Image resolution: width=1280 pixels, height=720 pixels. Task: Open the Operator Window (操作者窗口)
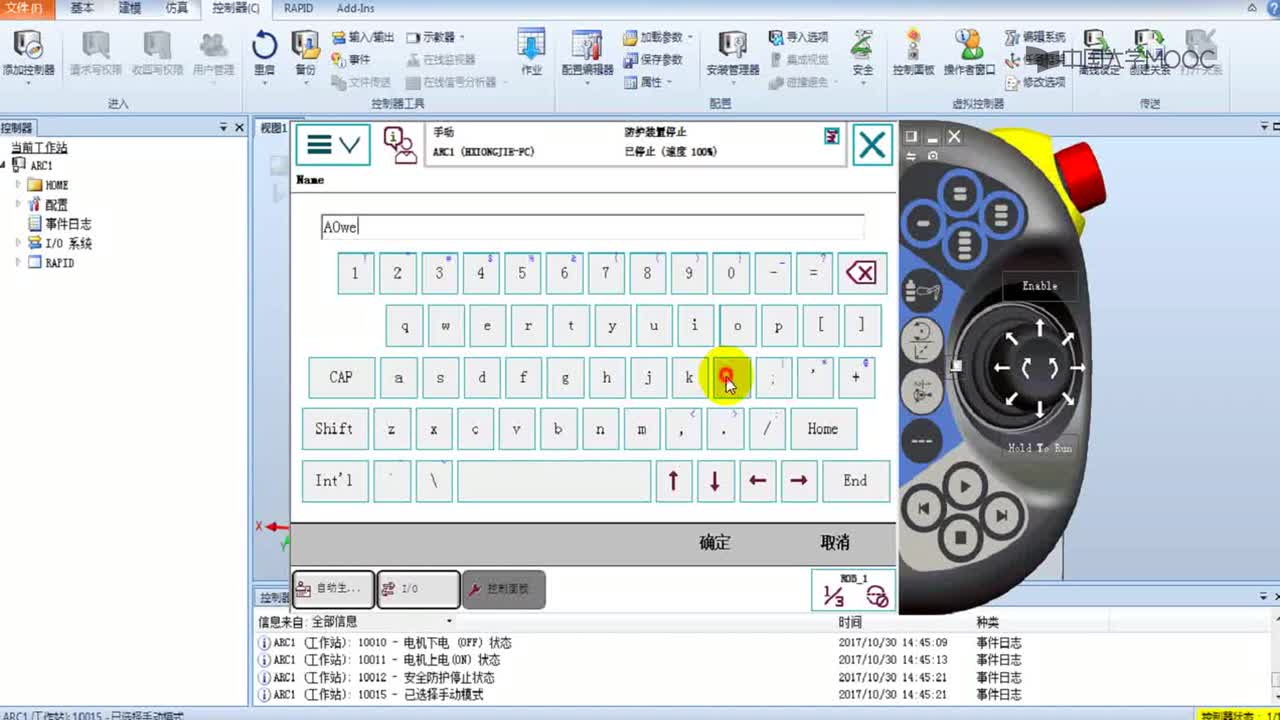click(969, 54)
